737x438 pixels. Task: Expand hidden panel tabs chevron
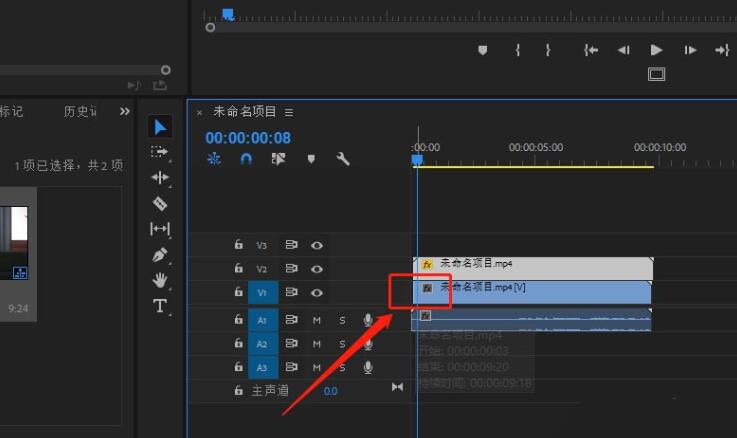(125, 111)
